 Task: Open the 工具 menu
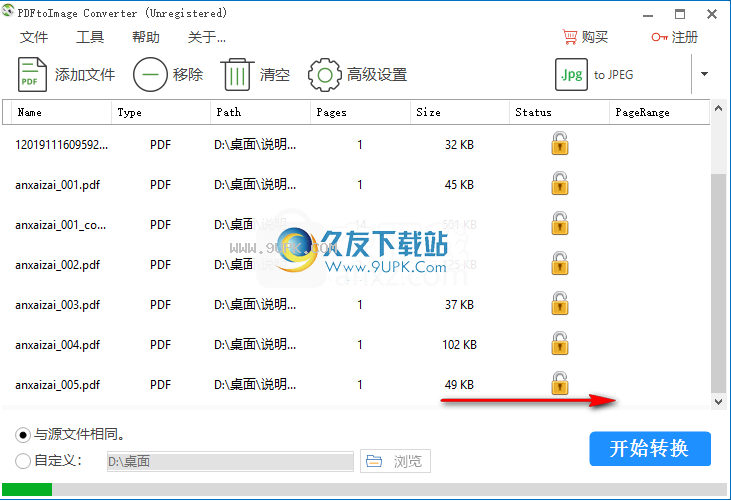coord(90,37)
